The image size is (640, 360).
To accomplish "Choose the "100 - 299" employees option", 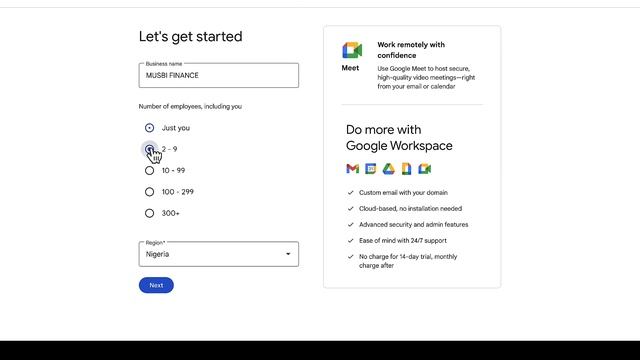I will (149, 192).
